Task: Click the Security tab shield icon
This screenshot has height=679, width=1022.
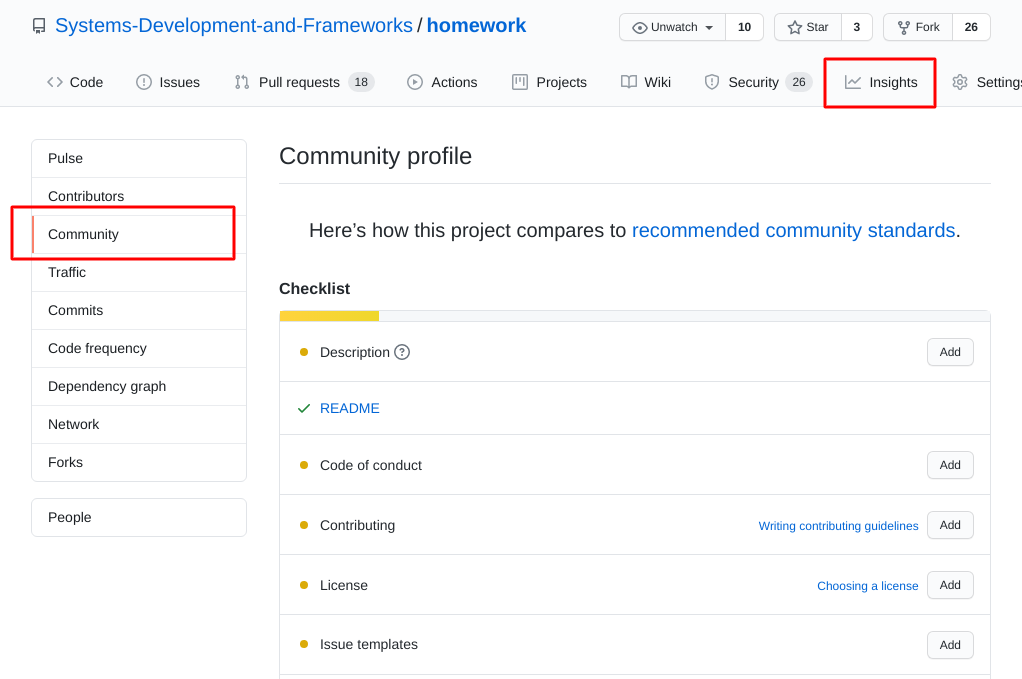Action: [x=712, y=82]
